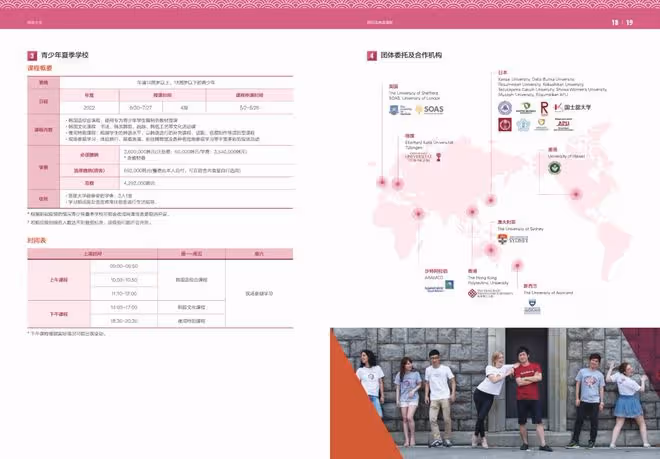Click the page number 19 in header
The width and height of the screenshot is (660, 459).
coord(629,22)
